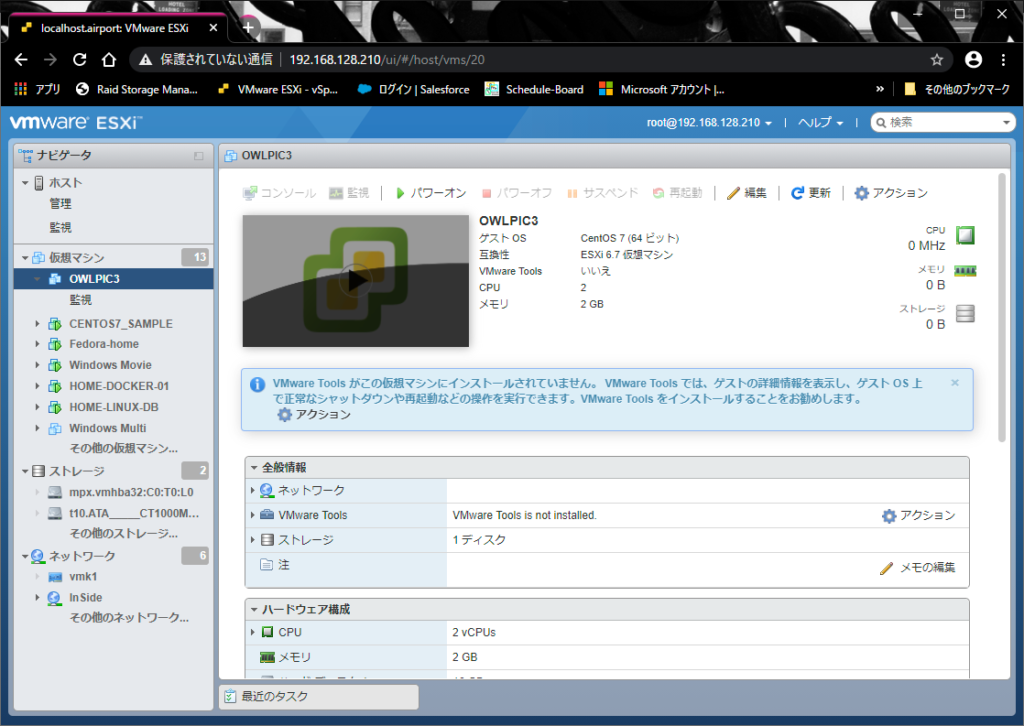Open the VMware ESXi - vSphere bookmark
Image resolution: width=1024 pixels, height=726 pixels.
278,89
